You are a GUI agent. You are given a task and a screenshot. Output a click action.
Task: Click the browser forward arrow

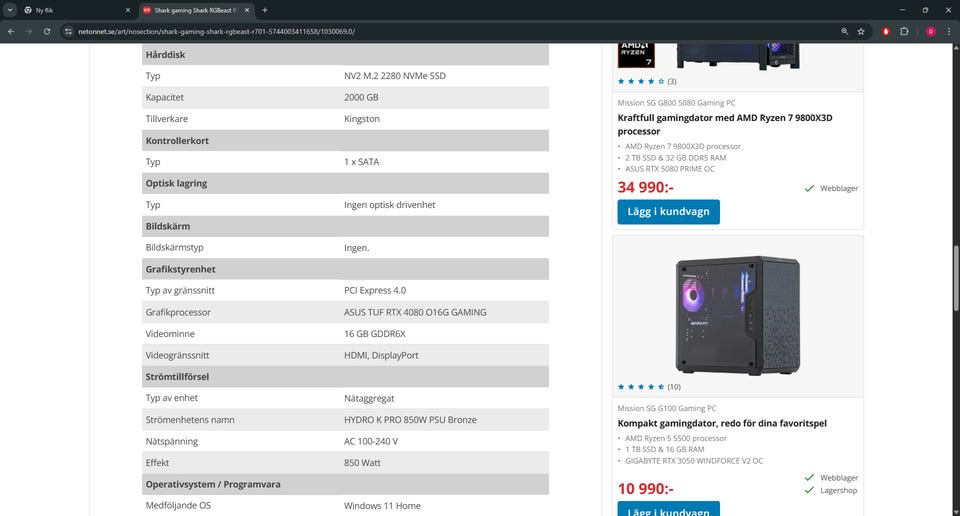[29, 31]
